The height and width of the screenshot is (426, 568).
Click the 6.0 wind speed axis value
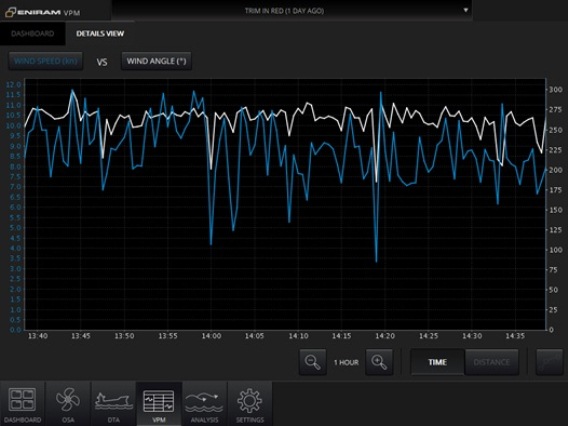point(15,207)
